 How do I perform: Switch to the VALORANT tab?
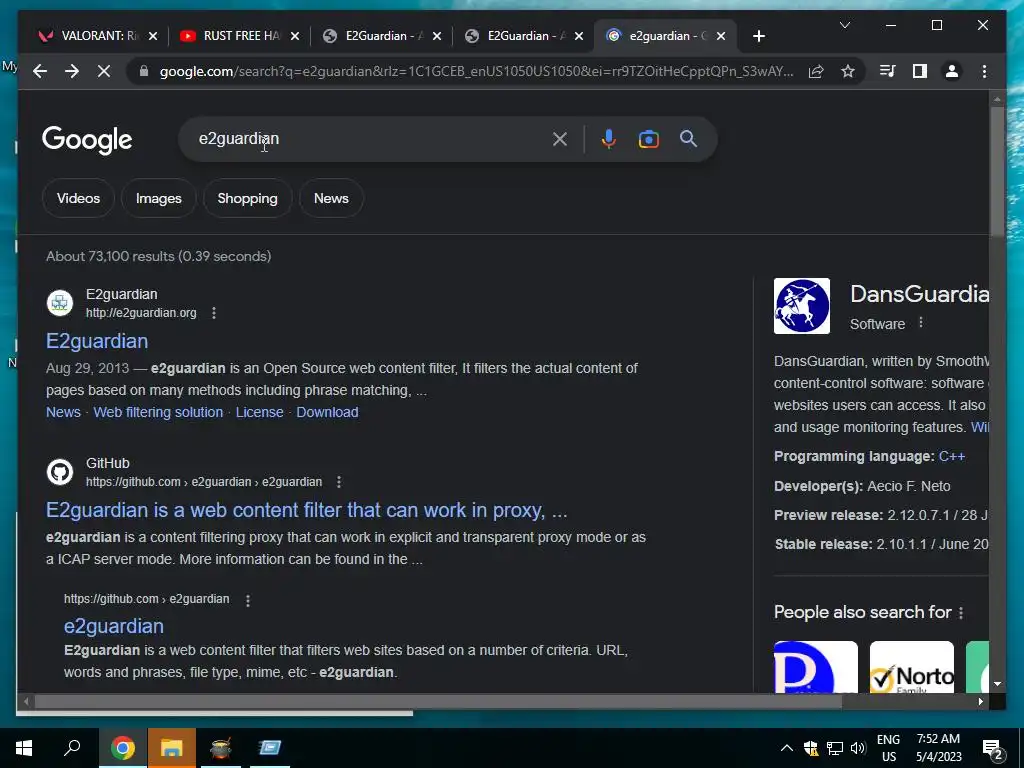(90, 36)
